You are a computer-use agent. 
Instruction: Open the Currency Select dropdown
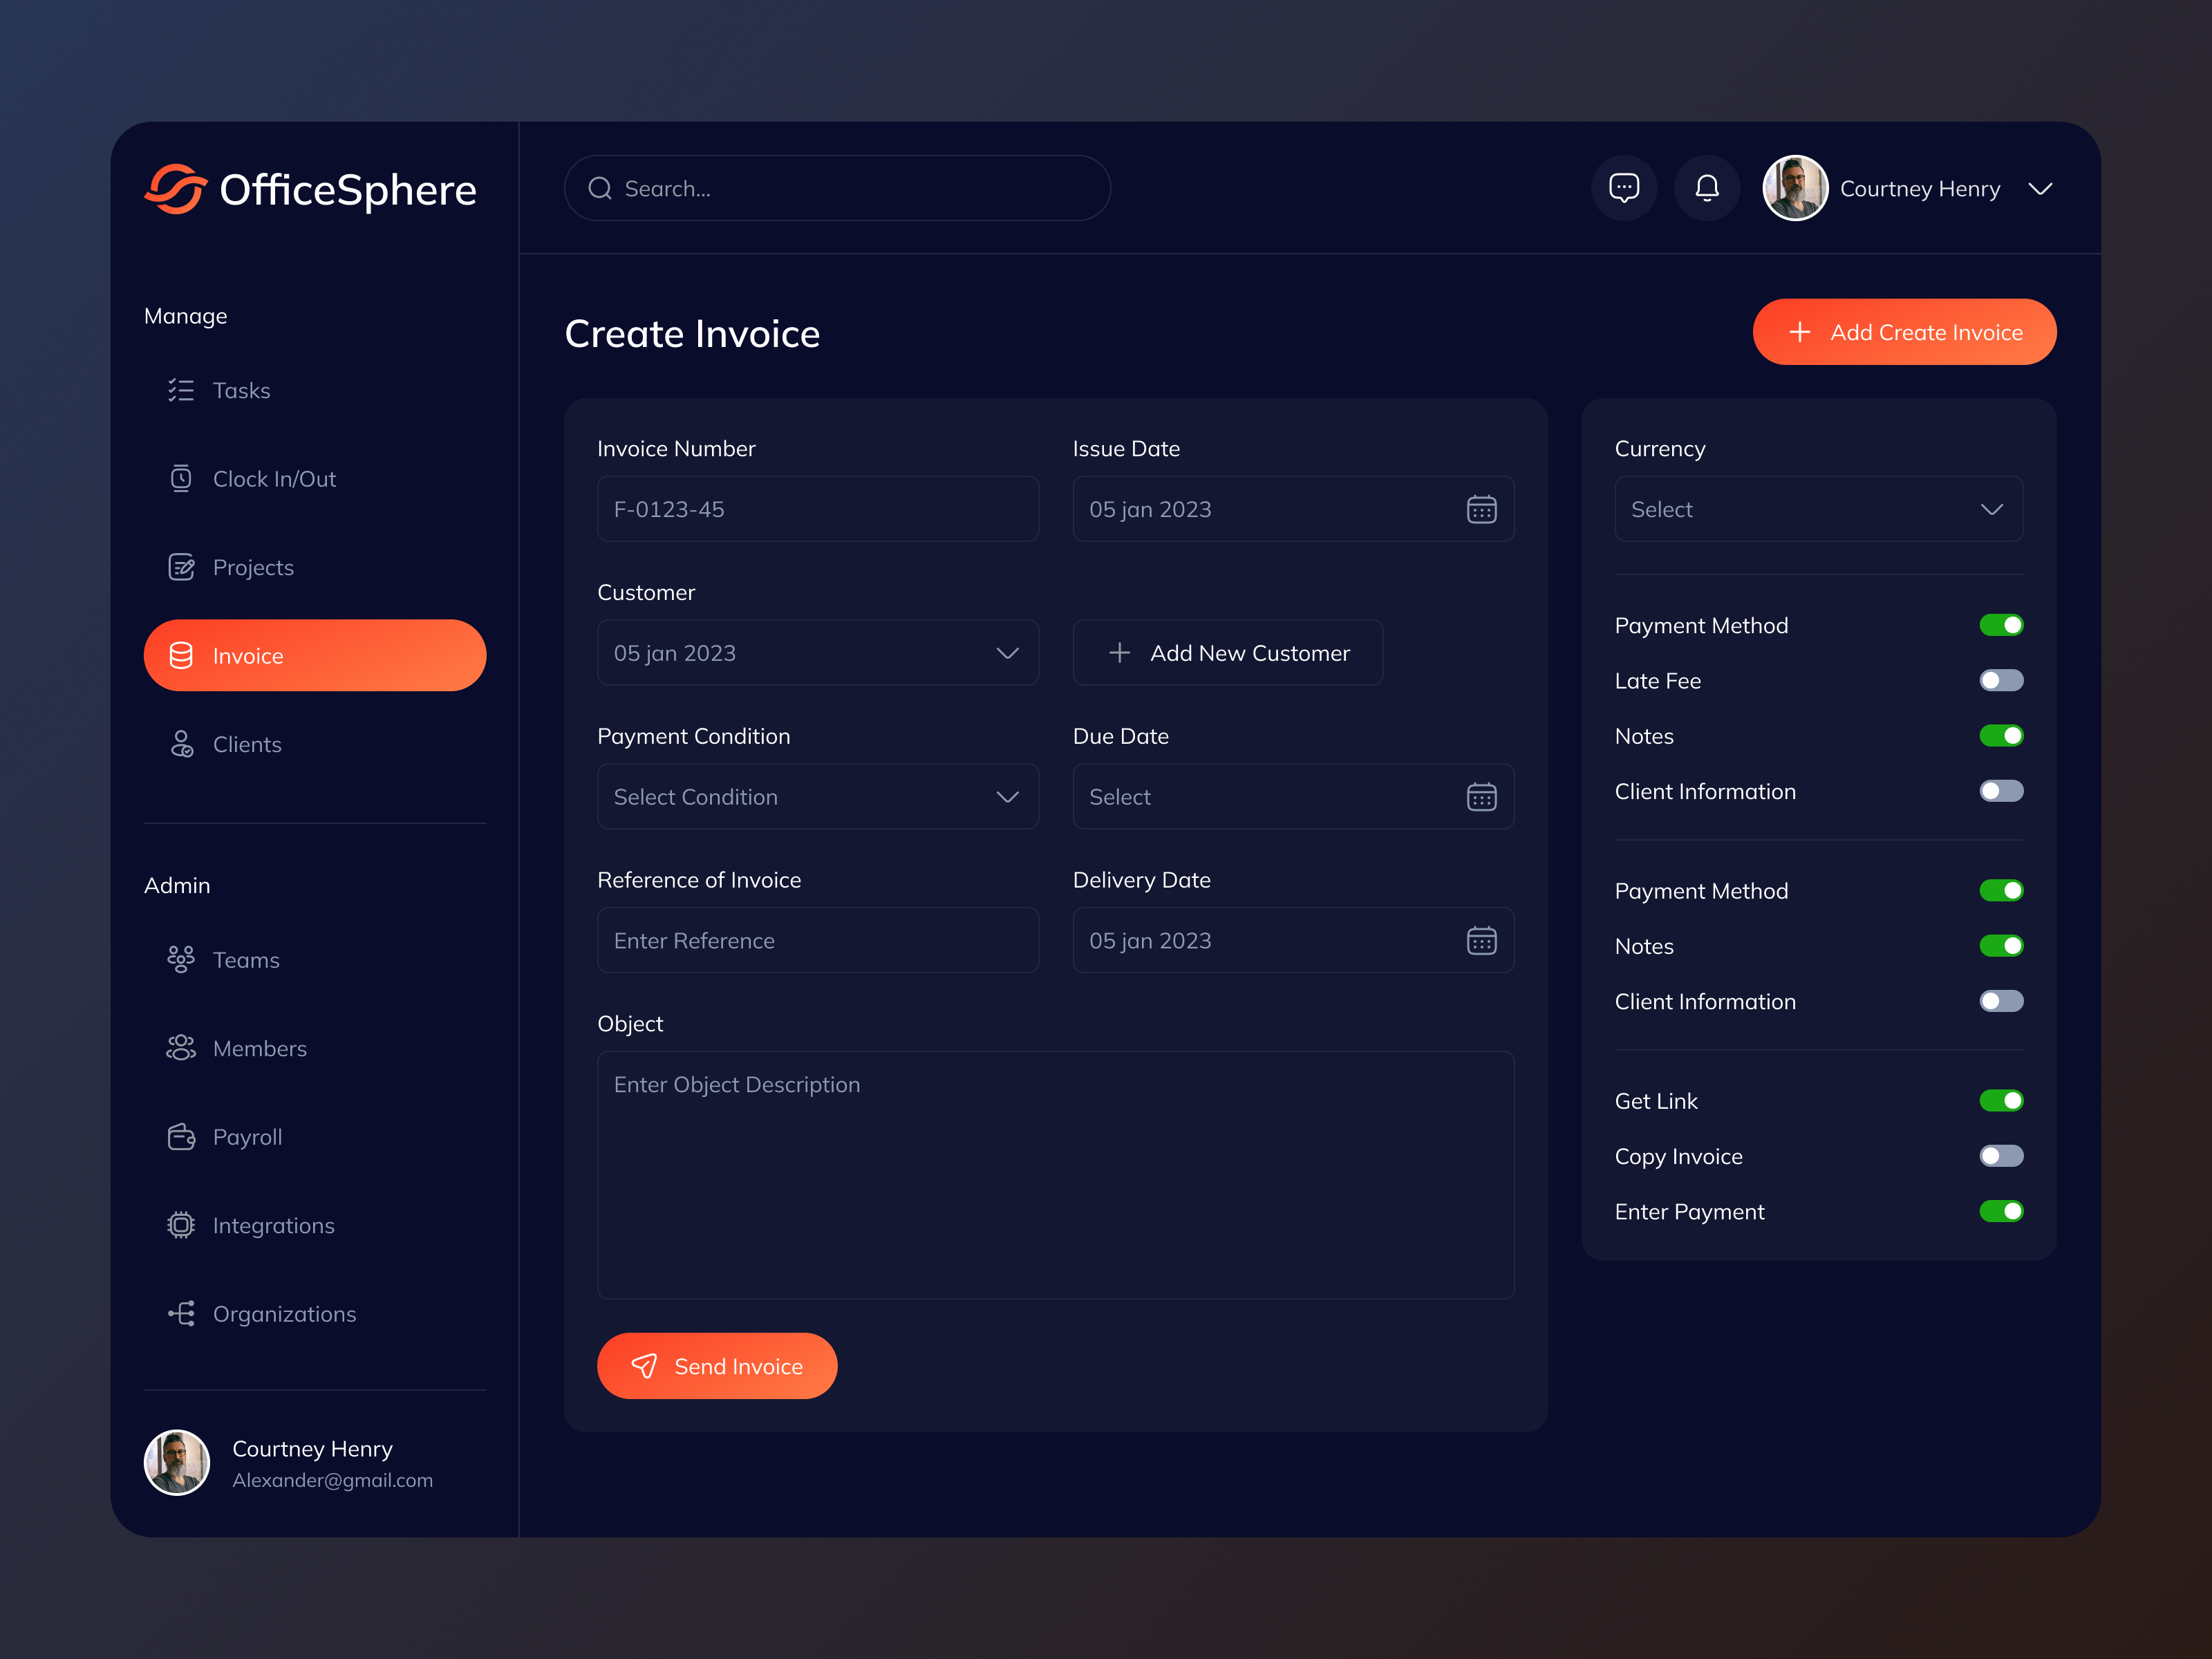click(x=1818, y=509)
